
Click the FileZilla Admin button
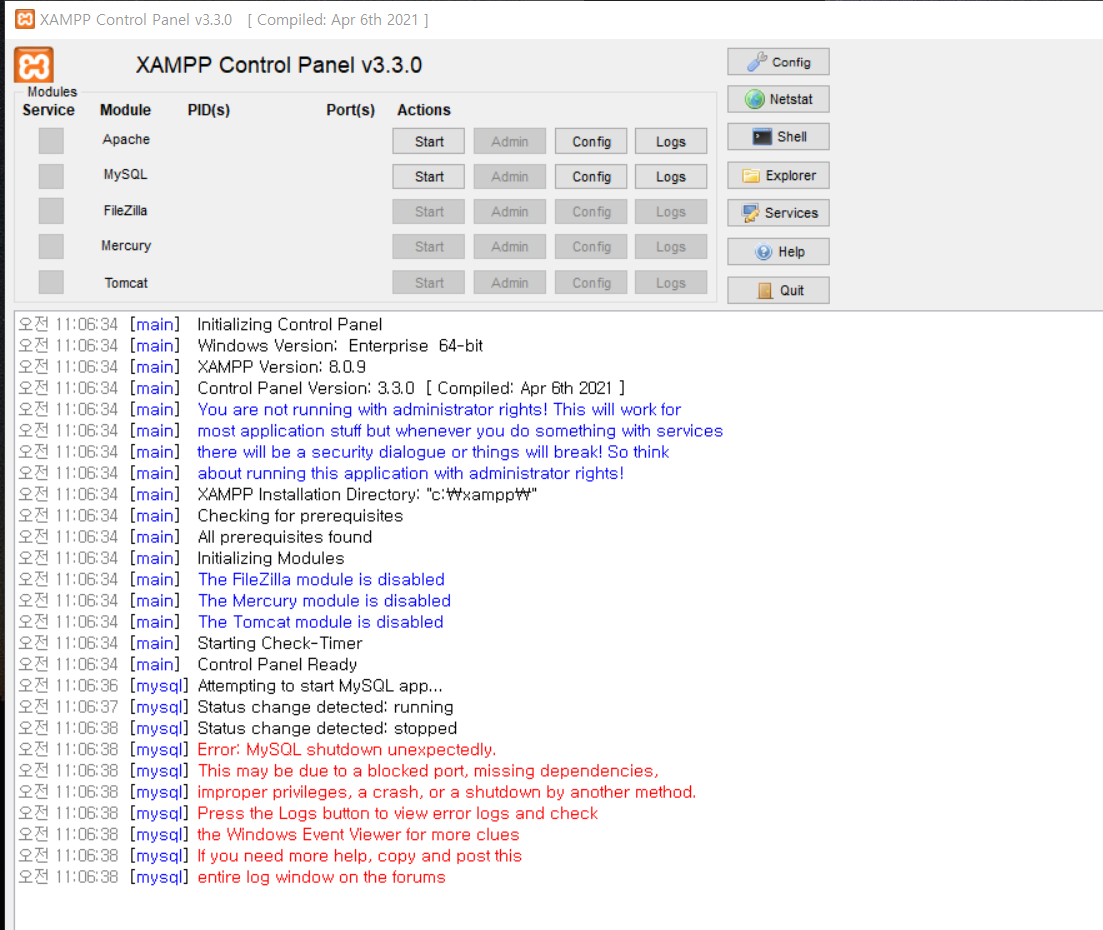(x=509, y=212)
